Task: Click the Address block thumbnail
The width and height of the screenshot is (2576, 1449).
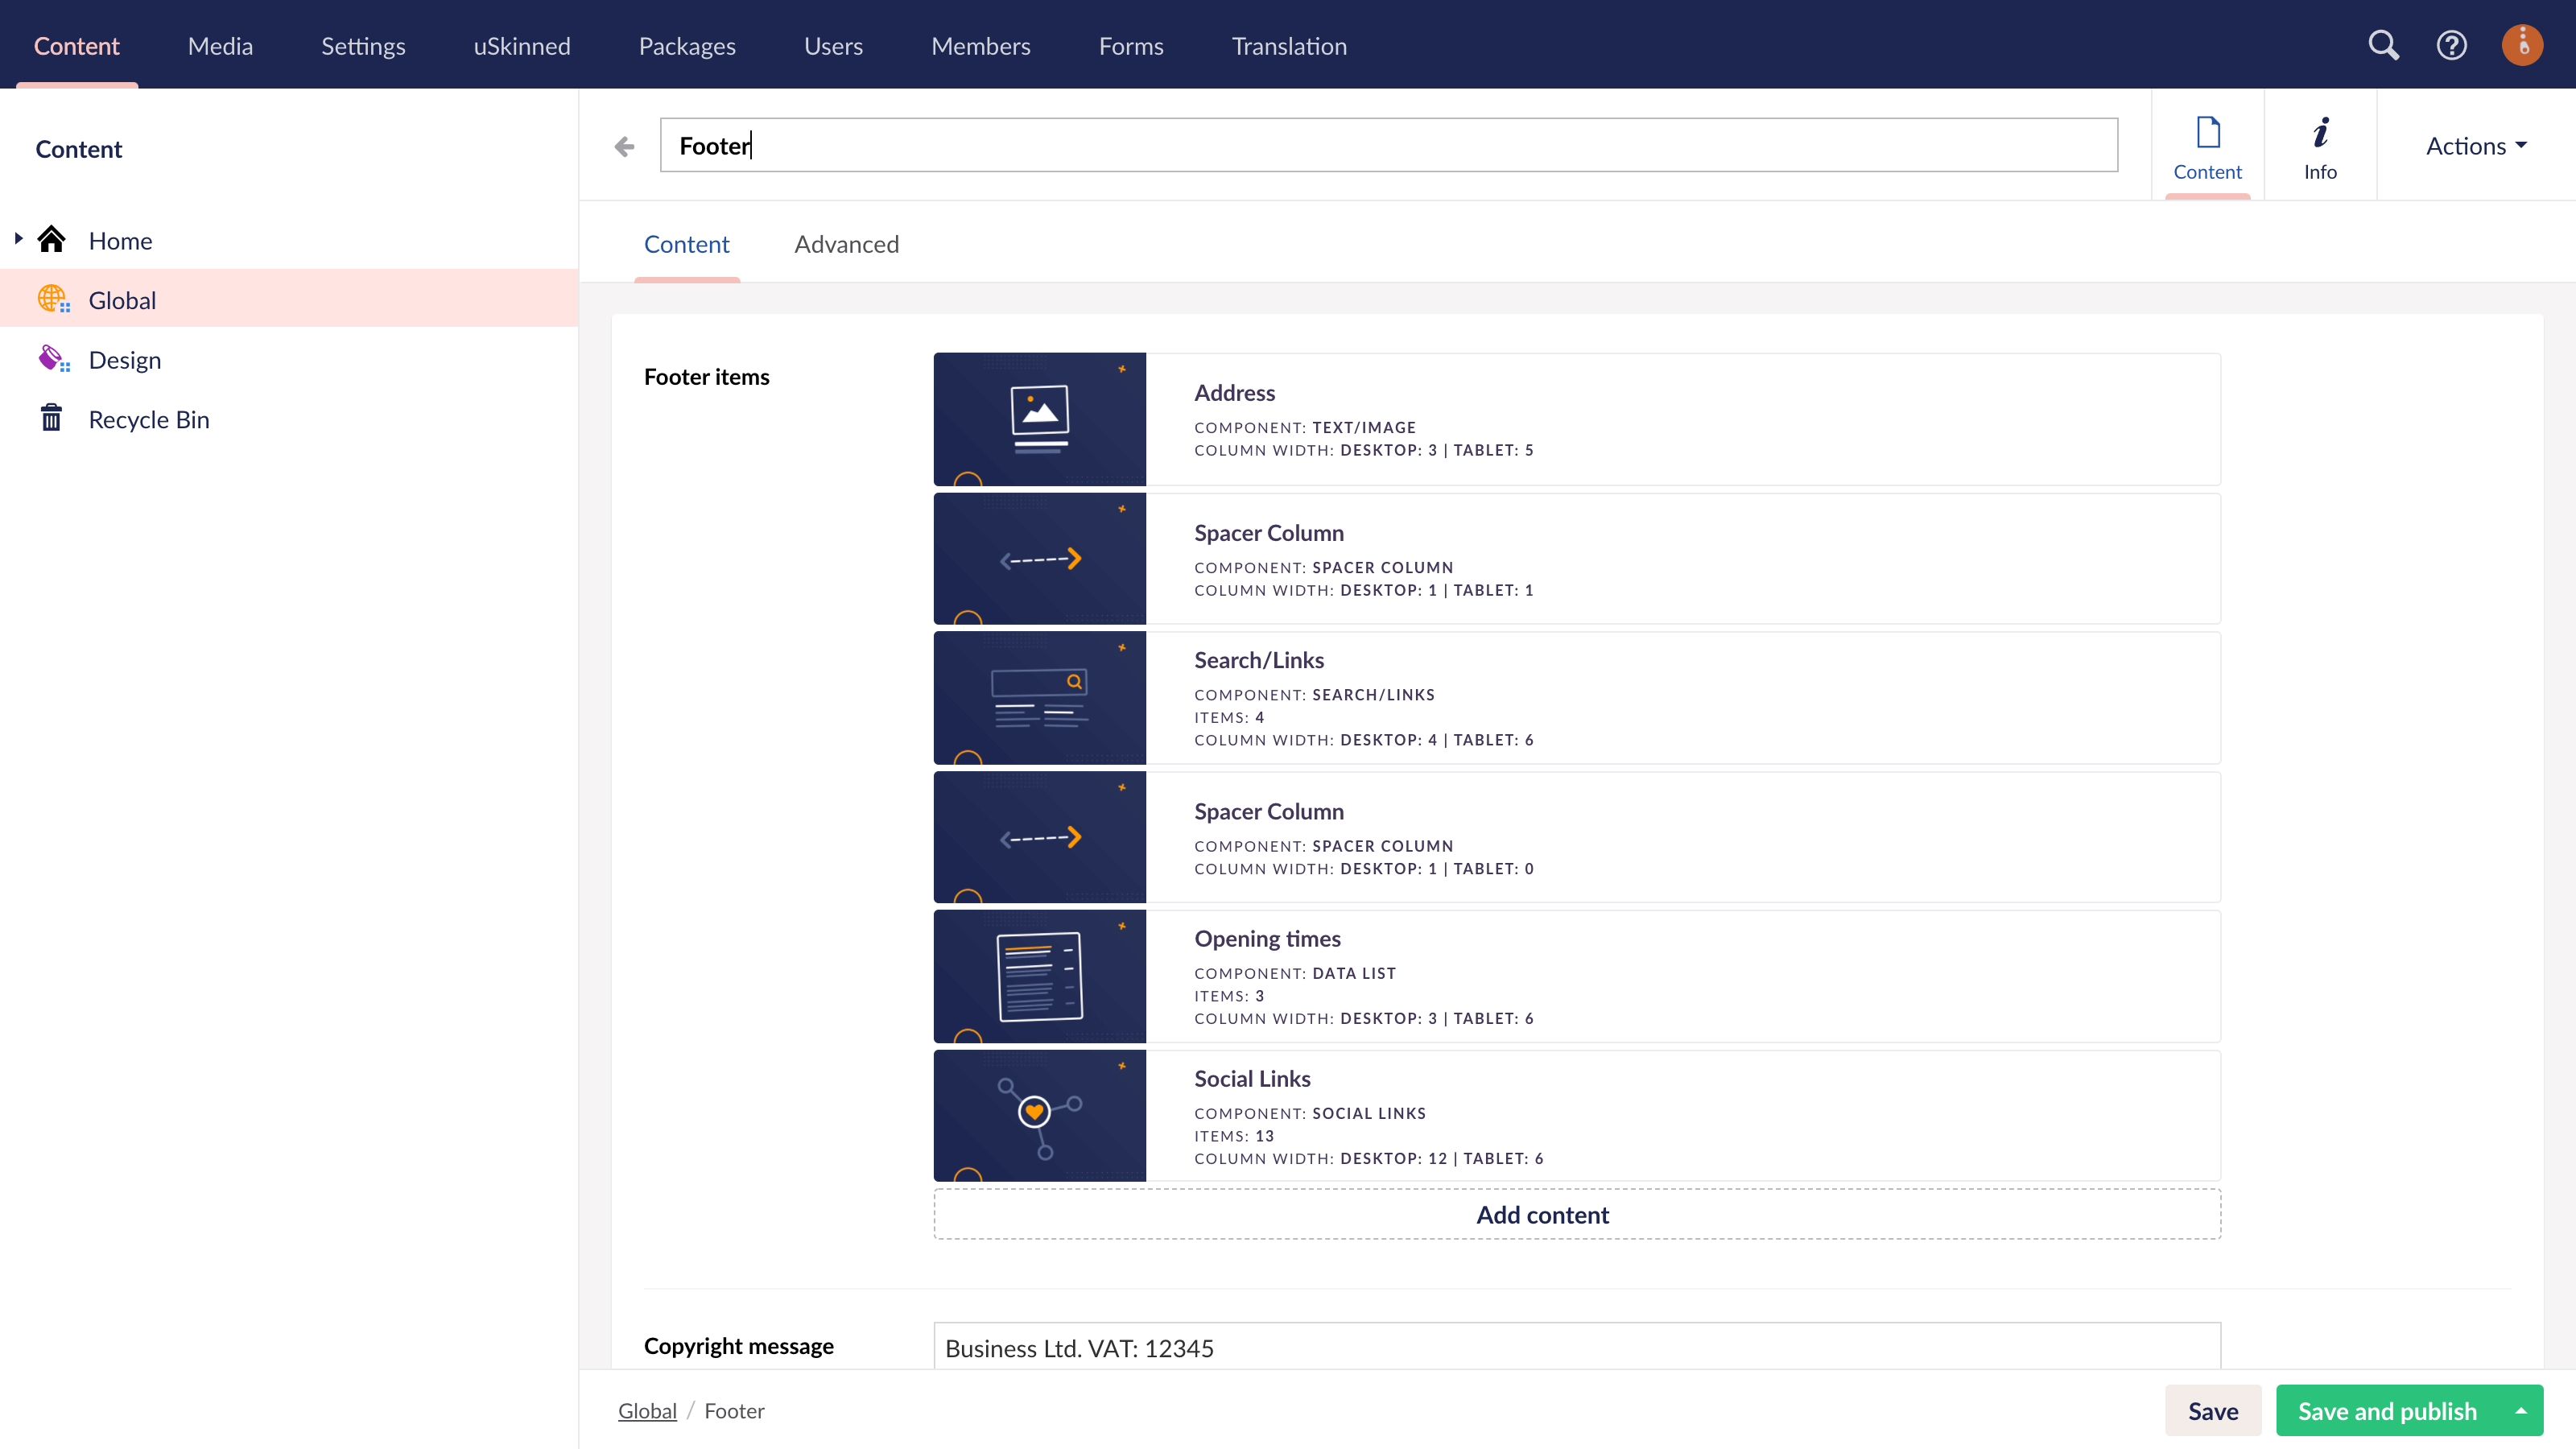Action: pos(1039,419)
